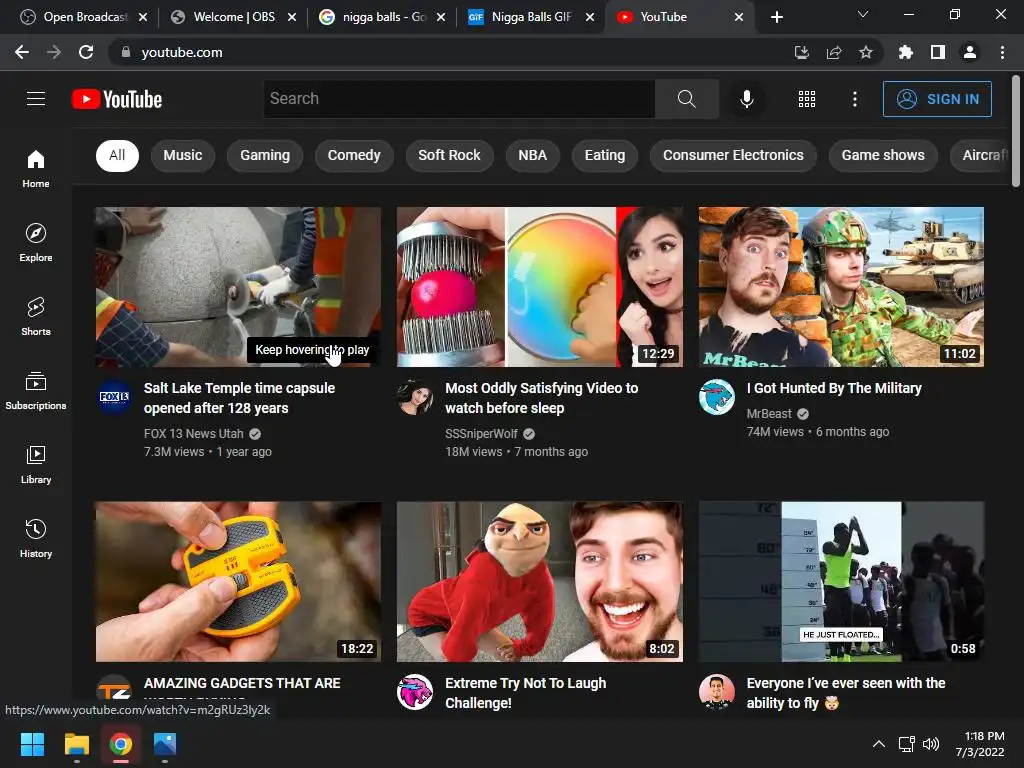Play the 11:02 military tank thumbnail

click(841, 287)
